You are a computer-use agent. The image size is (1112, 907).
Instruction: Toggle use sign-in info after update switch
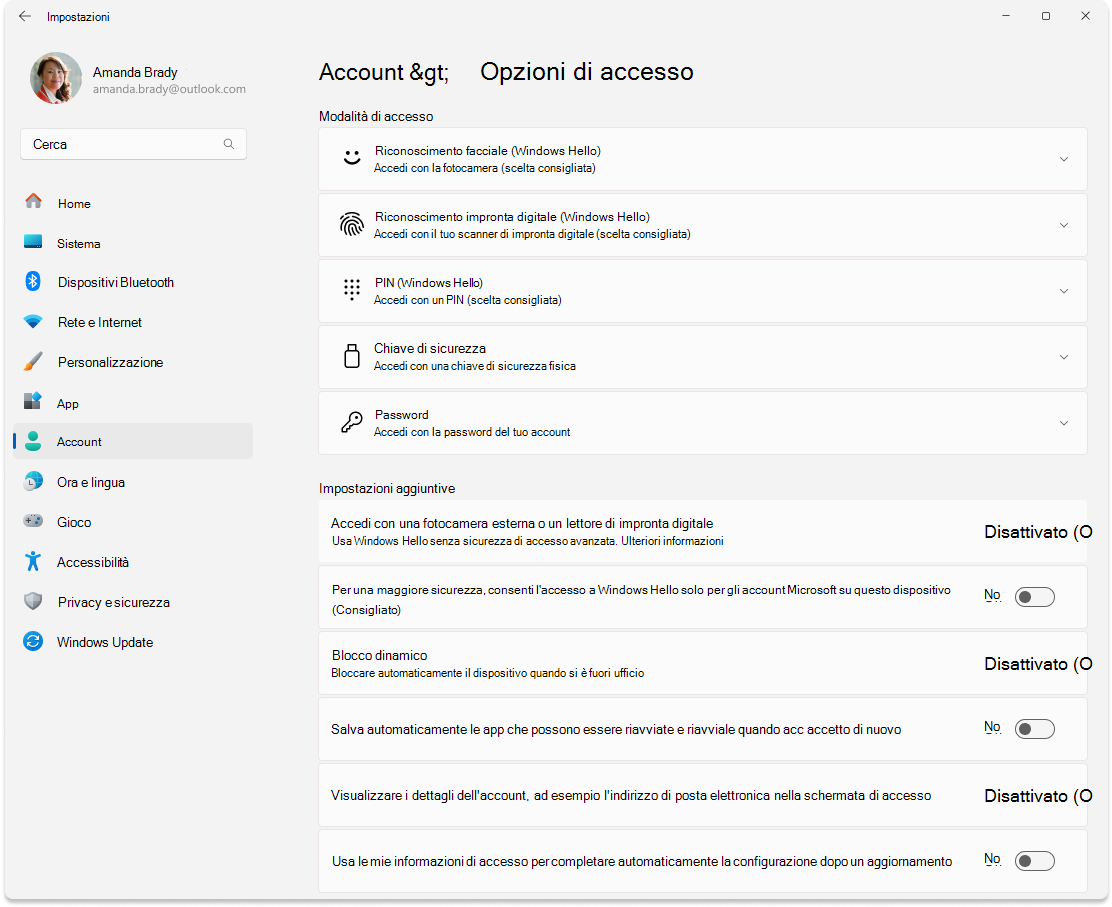1035,861
